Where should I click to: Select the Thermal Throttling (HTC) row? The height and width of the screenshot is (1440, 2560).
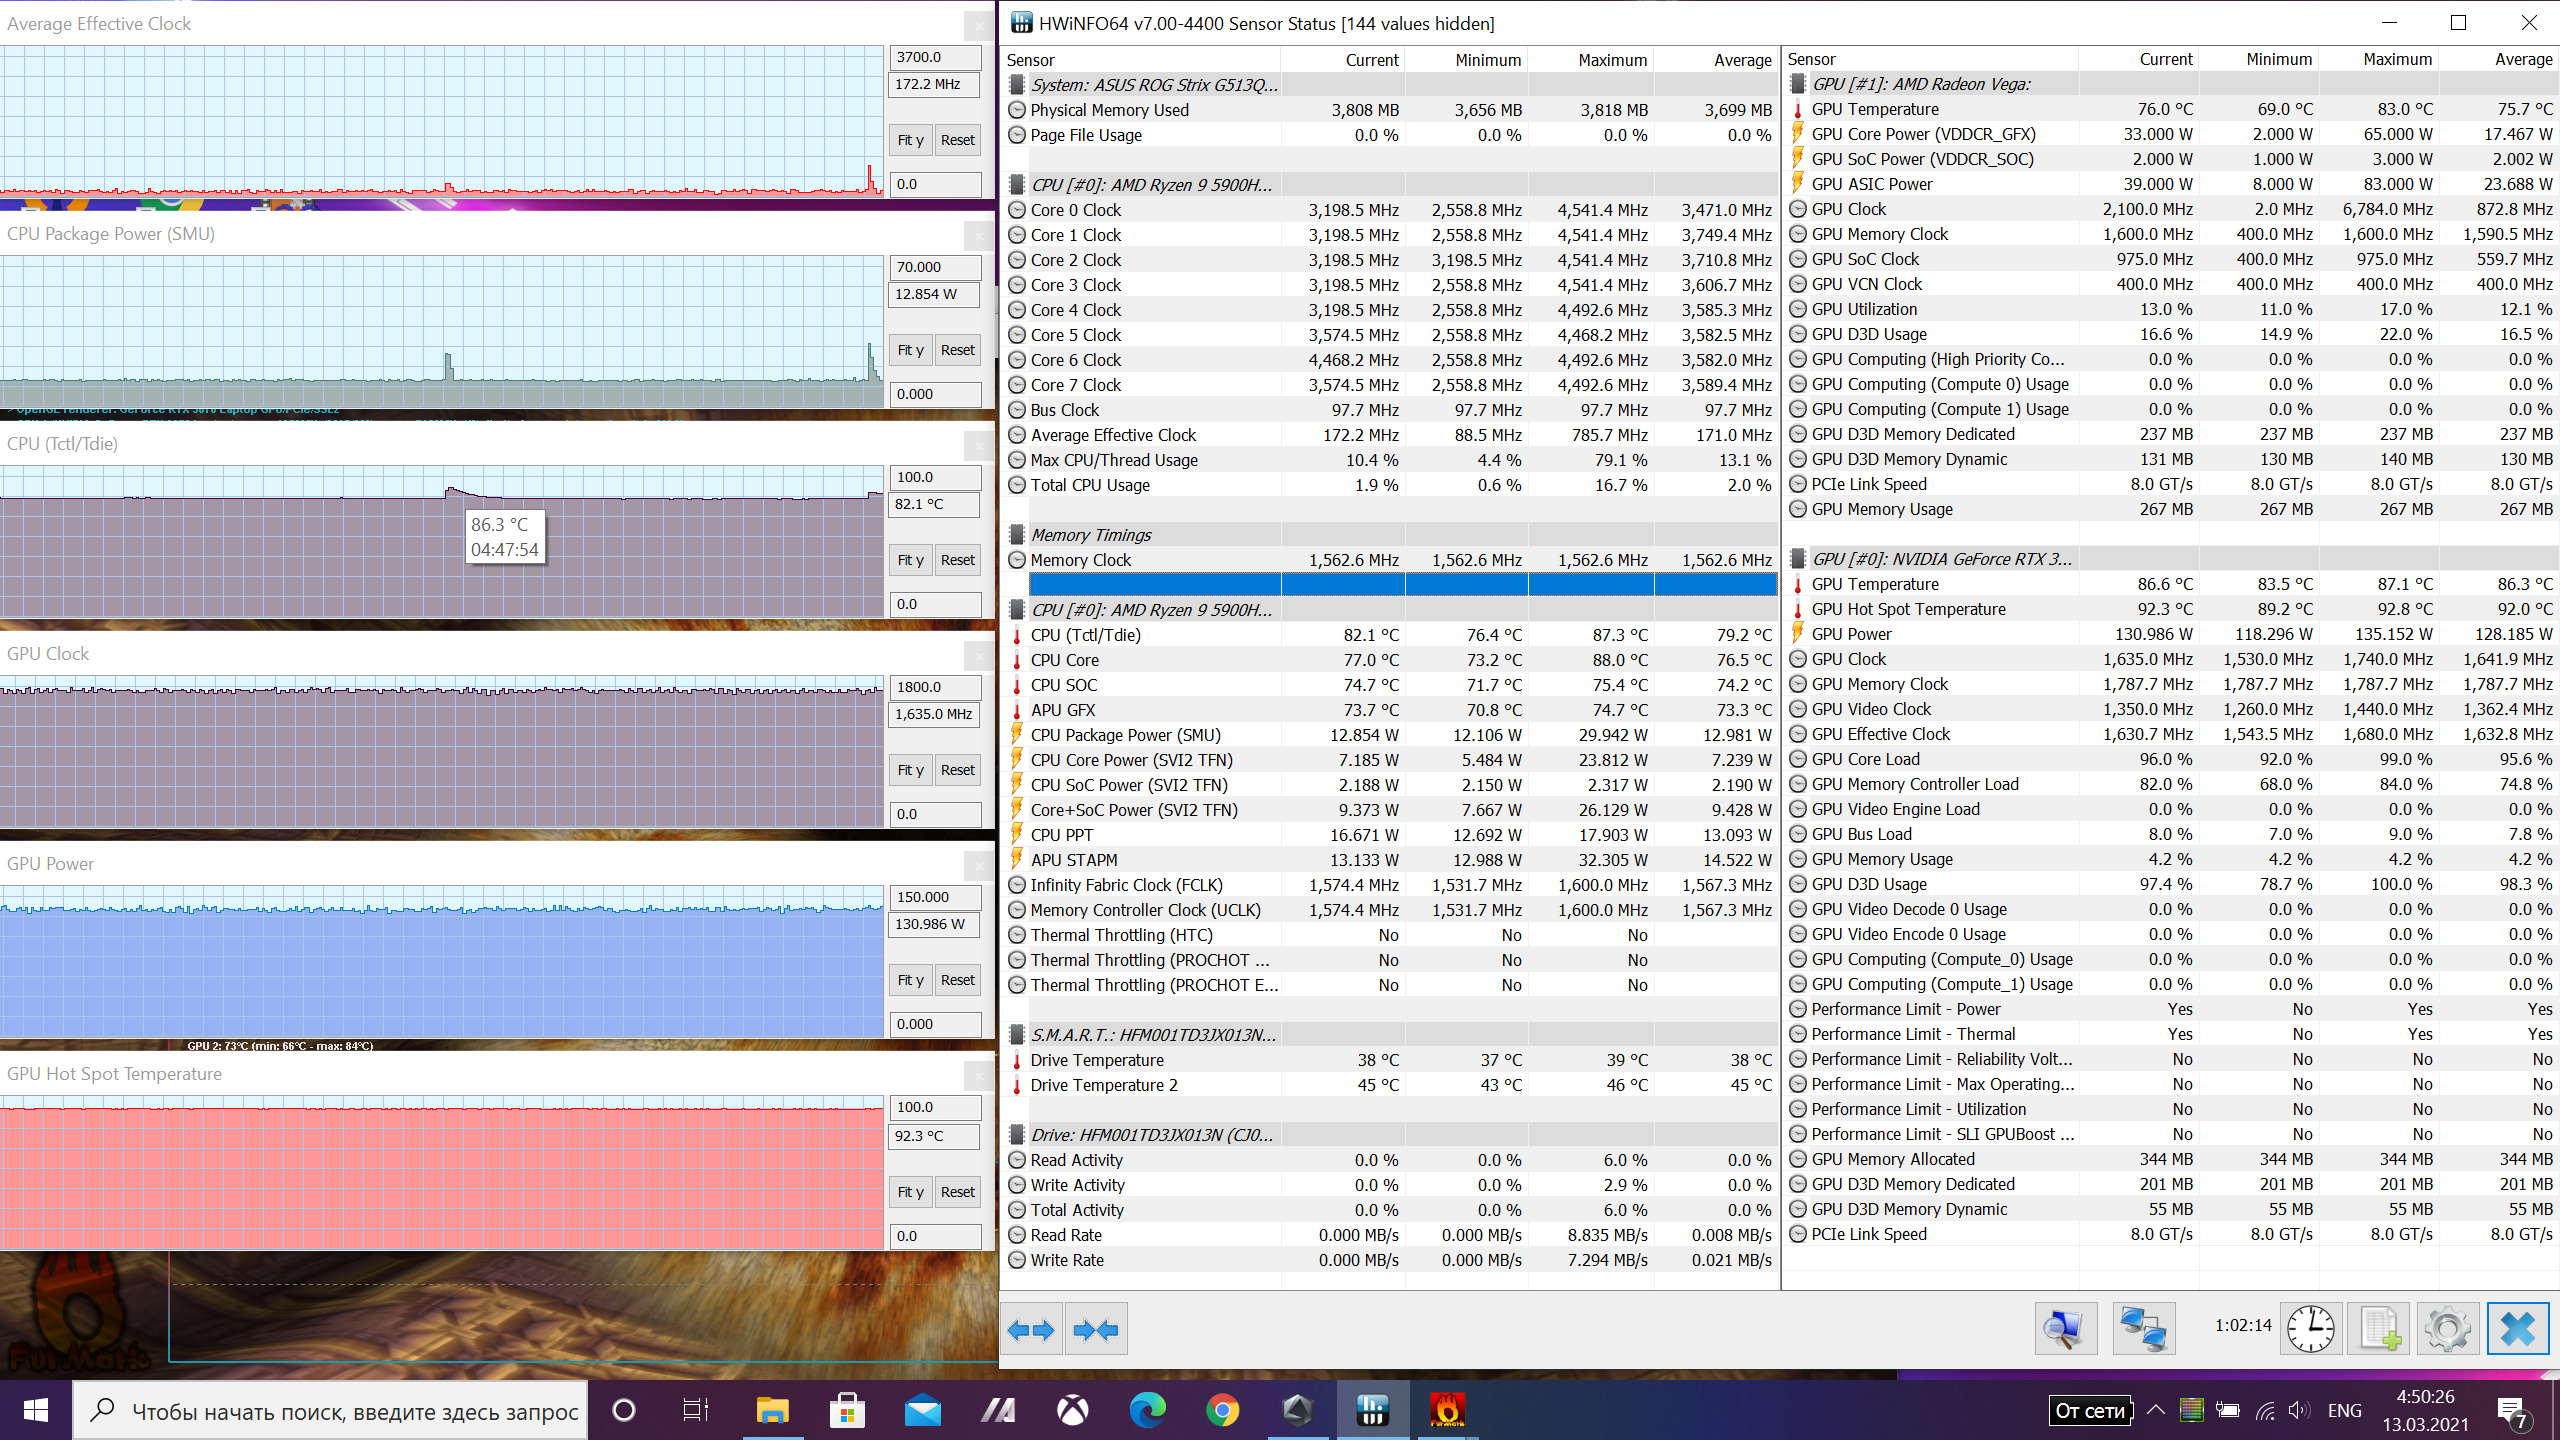click(1390, 935)
